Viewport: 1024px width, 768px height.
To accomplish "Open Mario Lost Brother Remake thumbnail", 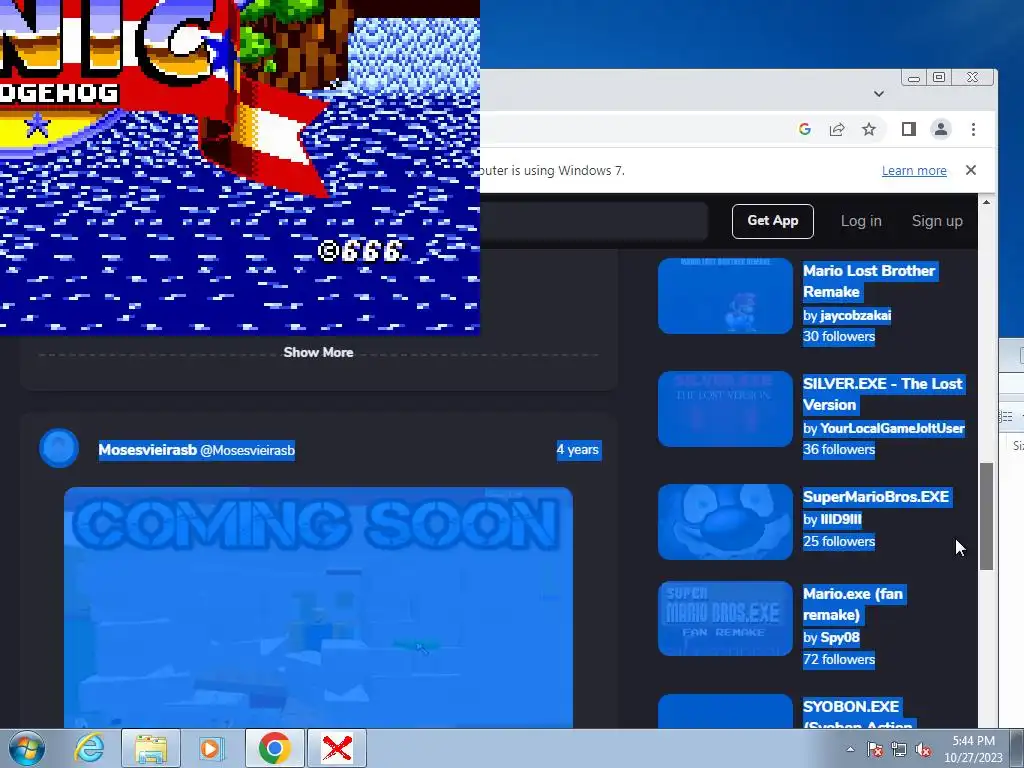I will click(x=725, y=296).
